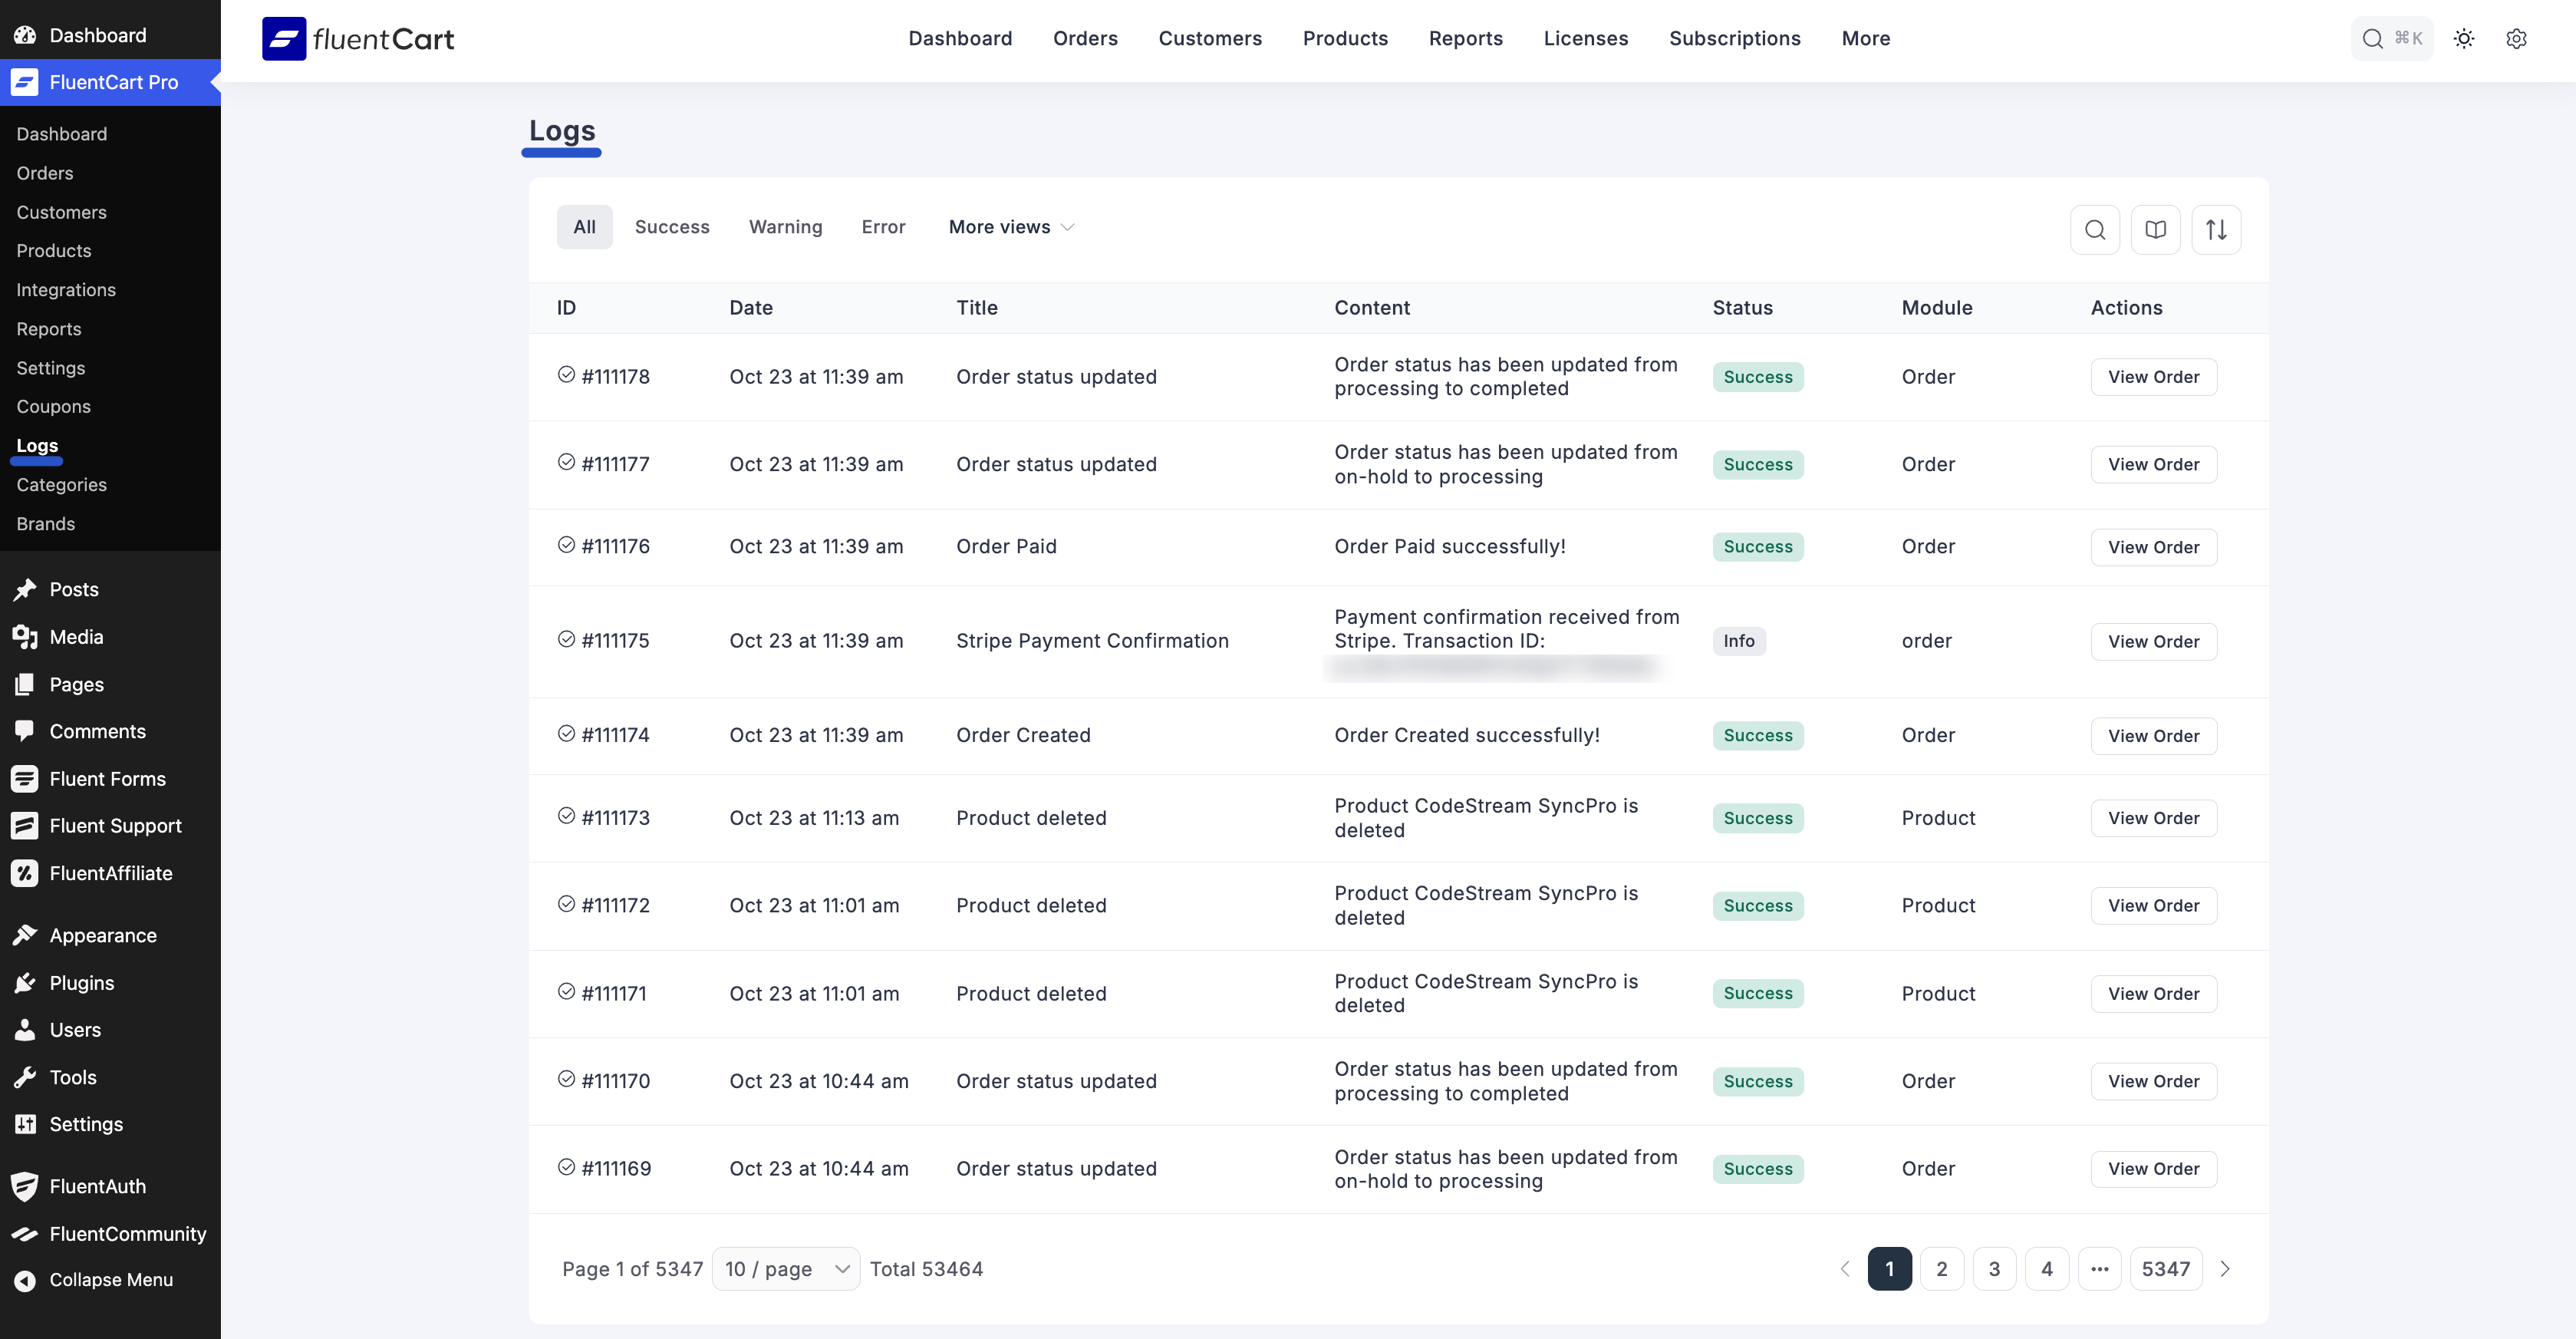Open the column visibility book icon
The image size is (2576, 1339).
[2156, 229]
